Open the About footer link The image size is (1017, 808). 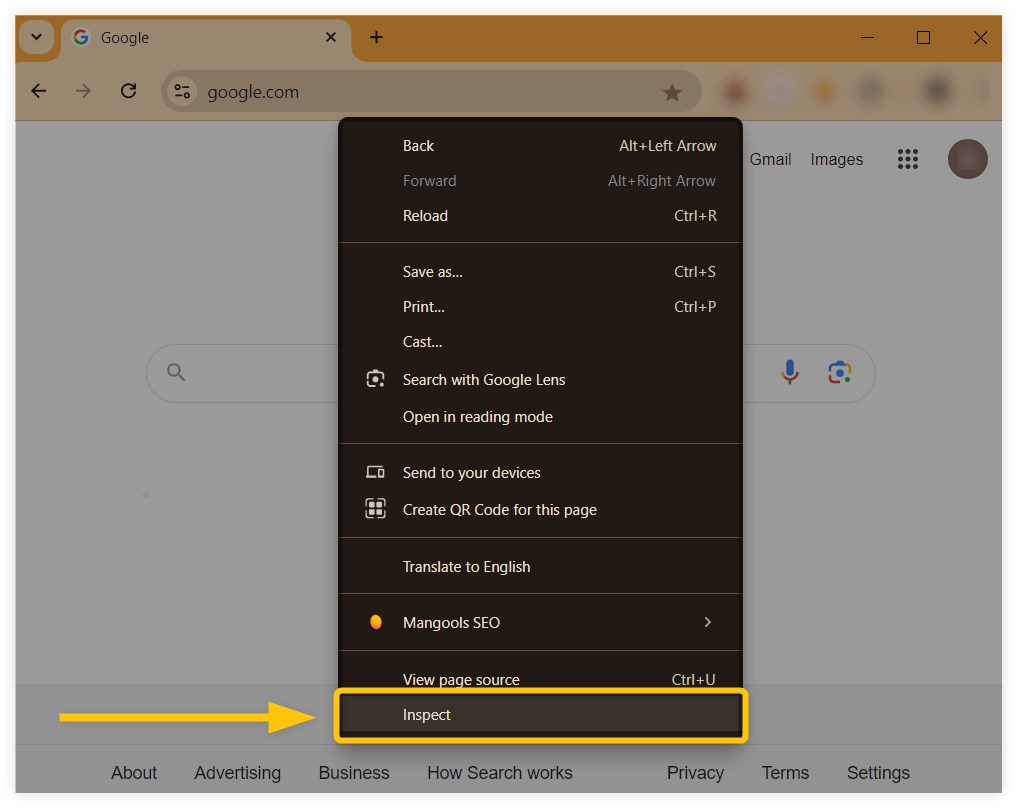click(x=134, y=772)
